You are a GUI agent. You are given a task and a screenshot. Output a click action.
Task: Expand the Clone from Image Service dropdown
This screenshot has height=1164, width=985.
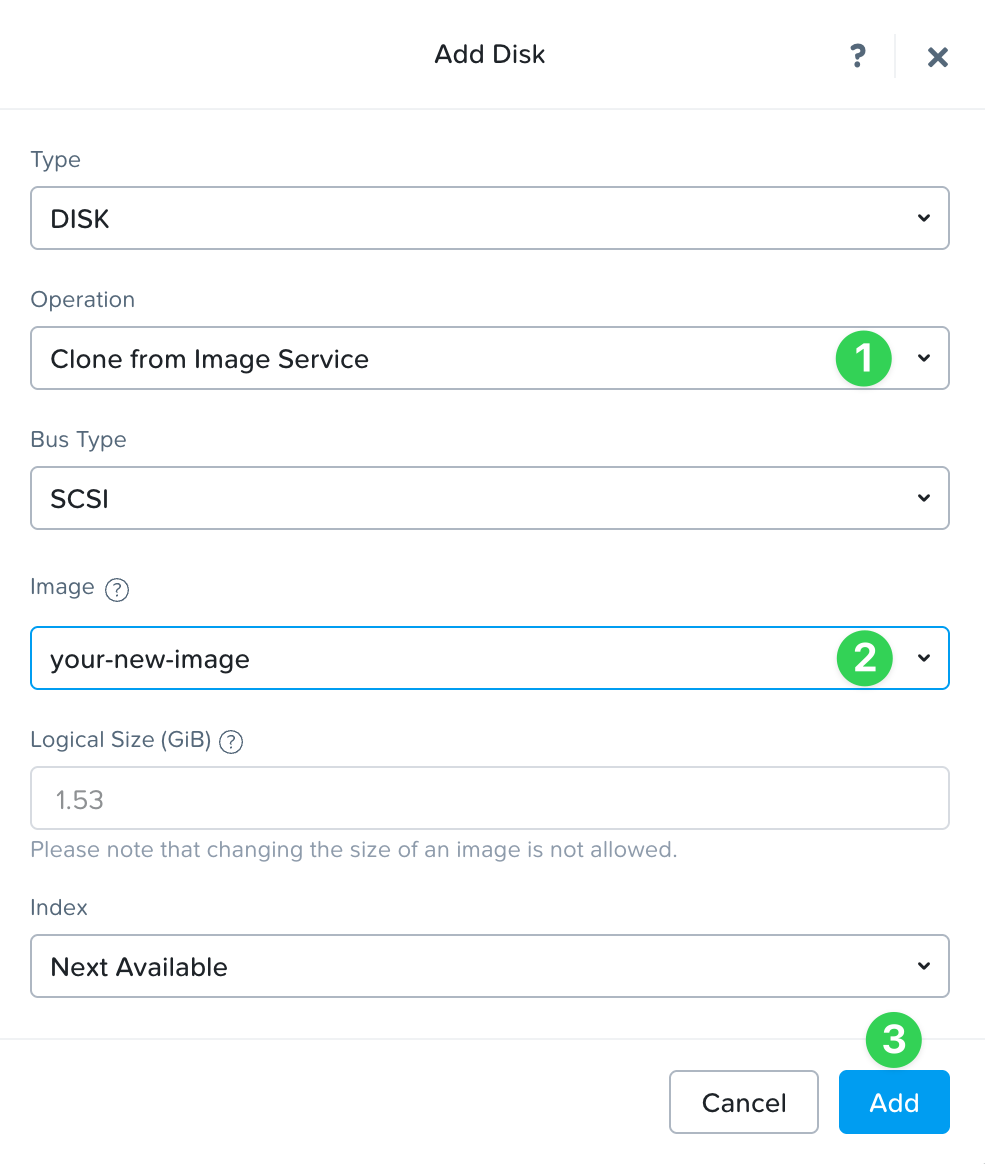click(x=489, y=358)
